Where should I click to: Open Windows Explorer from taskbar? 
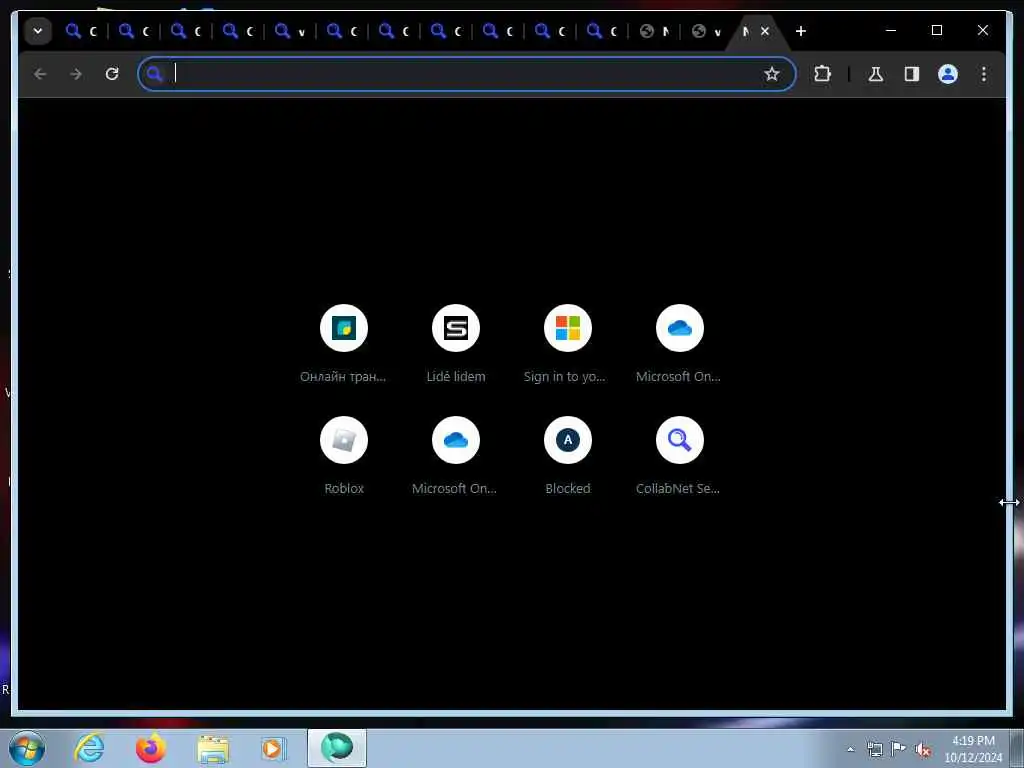point(212,748)
